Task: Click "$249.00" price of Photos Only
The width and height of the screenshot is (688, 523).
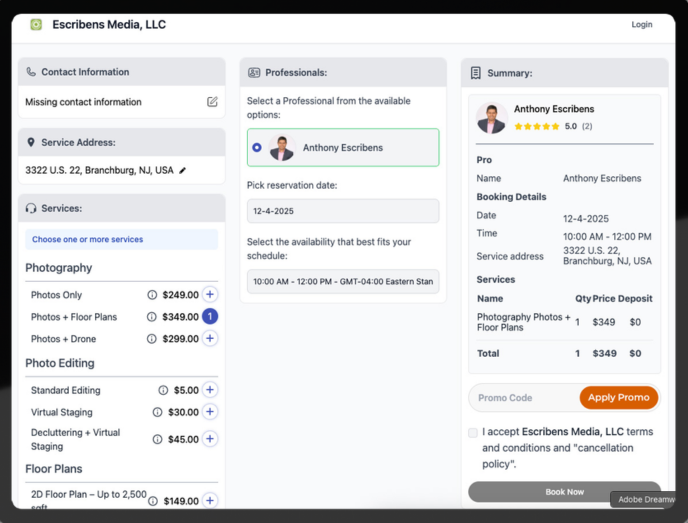Action: click(x=180, y=295)
